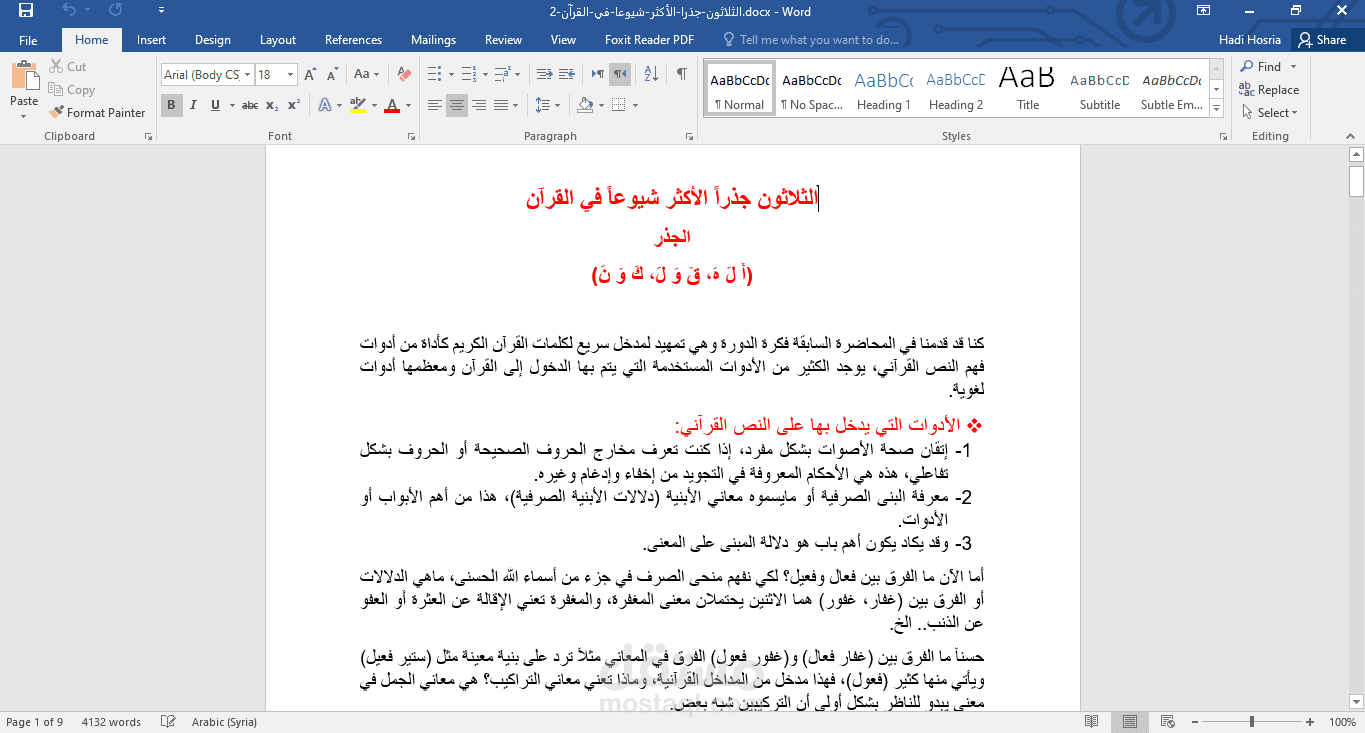Viewport: 1365px width, 733px height.
Task: Open the Change Case (Aa) menu
Action: (366, 74)
